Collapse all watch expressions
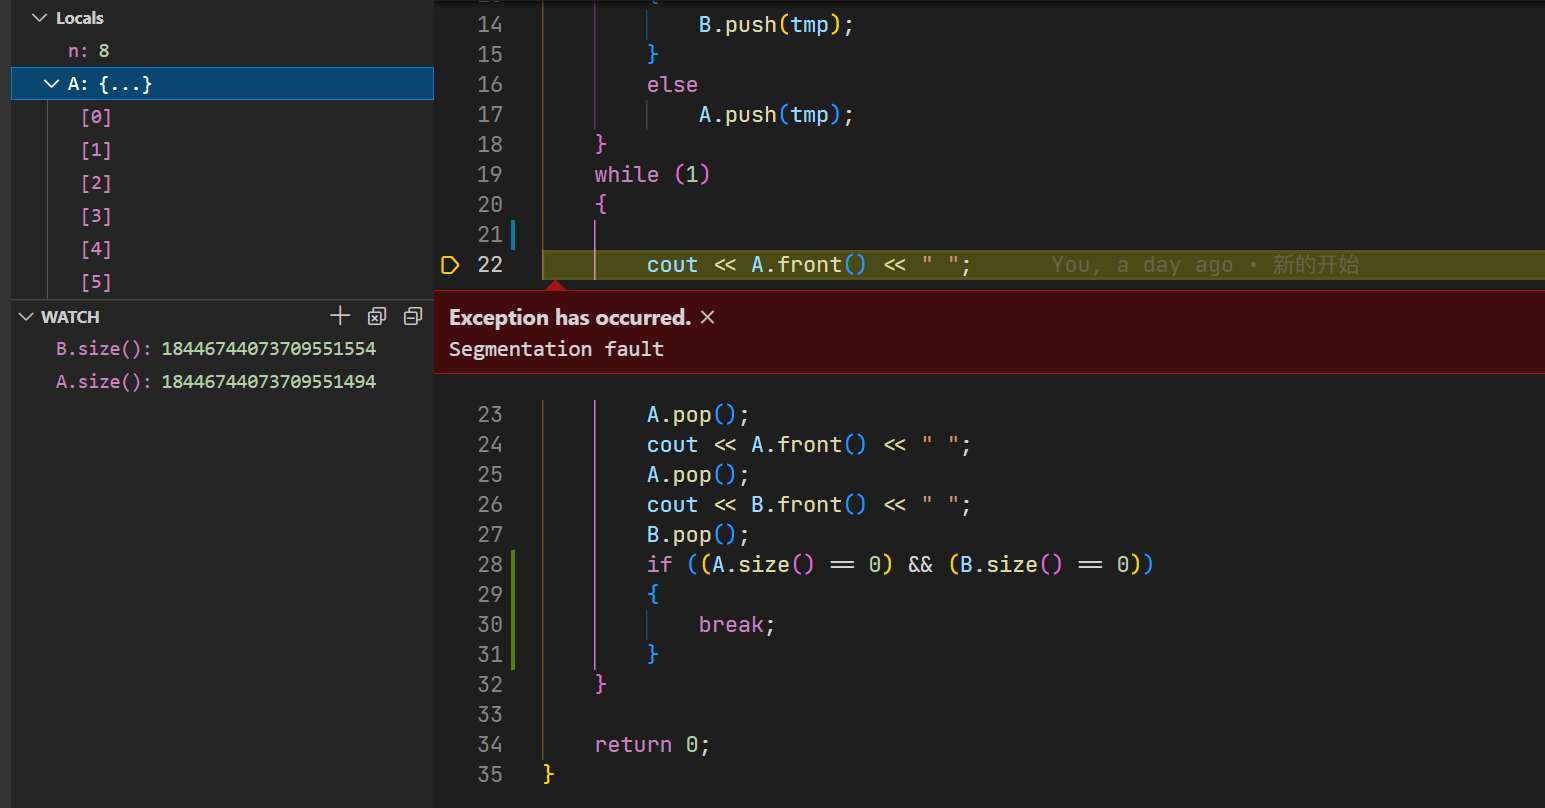The width and height of the screenshot is (1545, 808). pyautogui.click(x=413, y=316)
